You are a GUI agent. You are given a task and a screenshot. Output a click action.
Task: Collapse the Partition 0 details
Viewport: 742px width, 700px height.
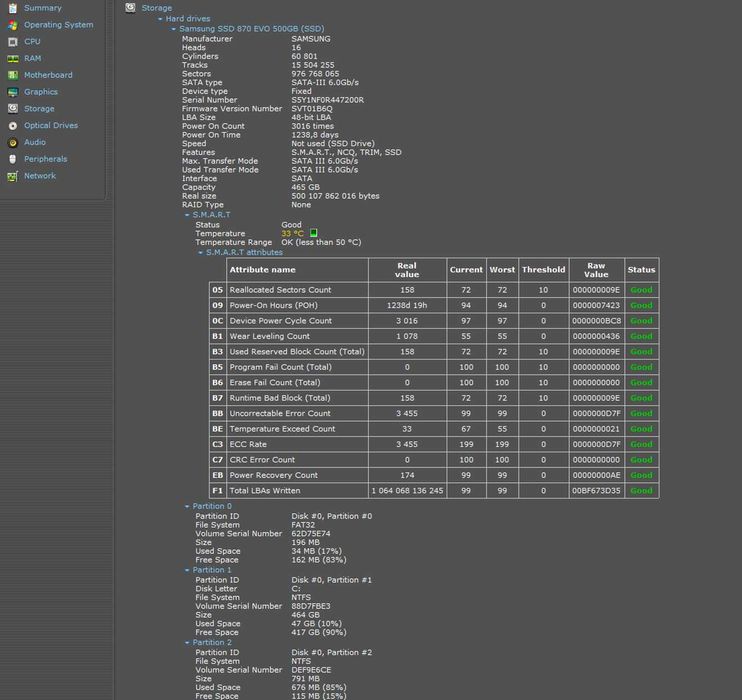pyautogui.click(x=187, y=506)
